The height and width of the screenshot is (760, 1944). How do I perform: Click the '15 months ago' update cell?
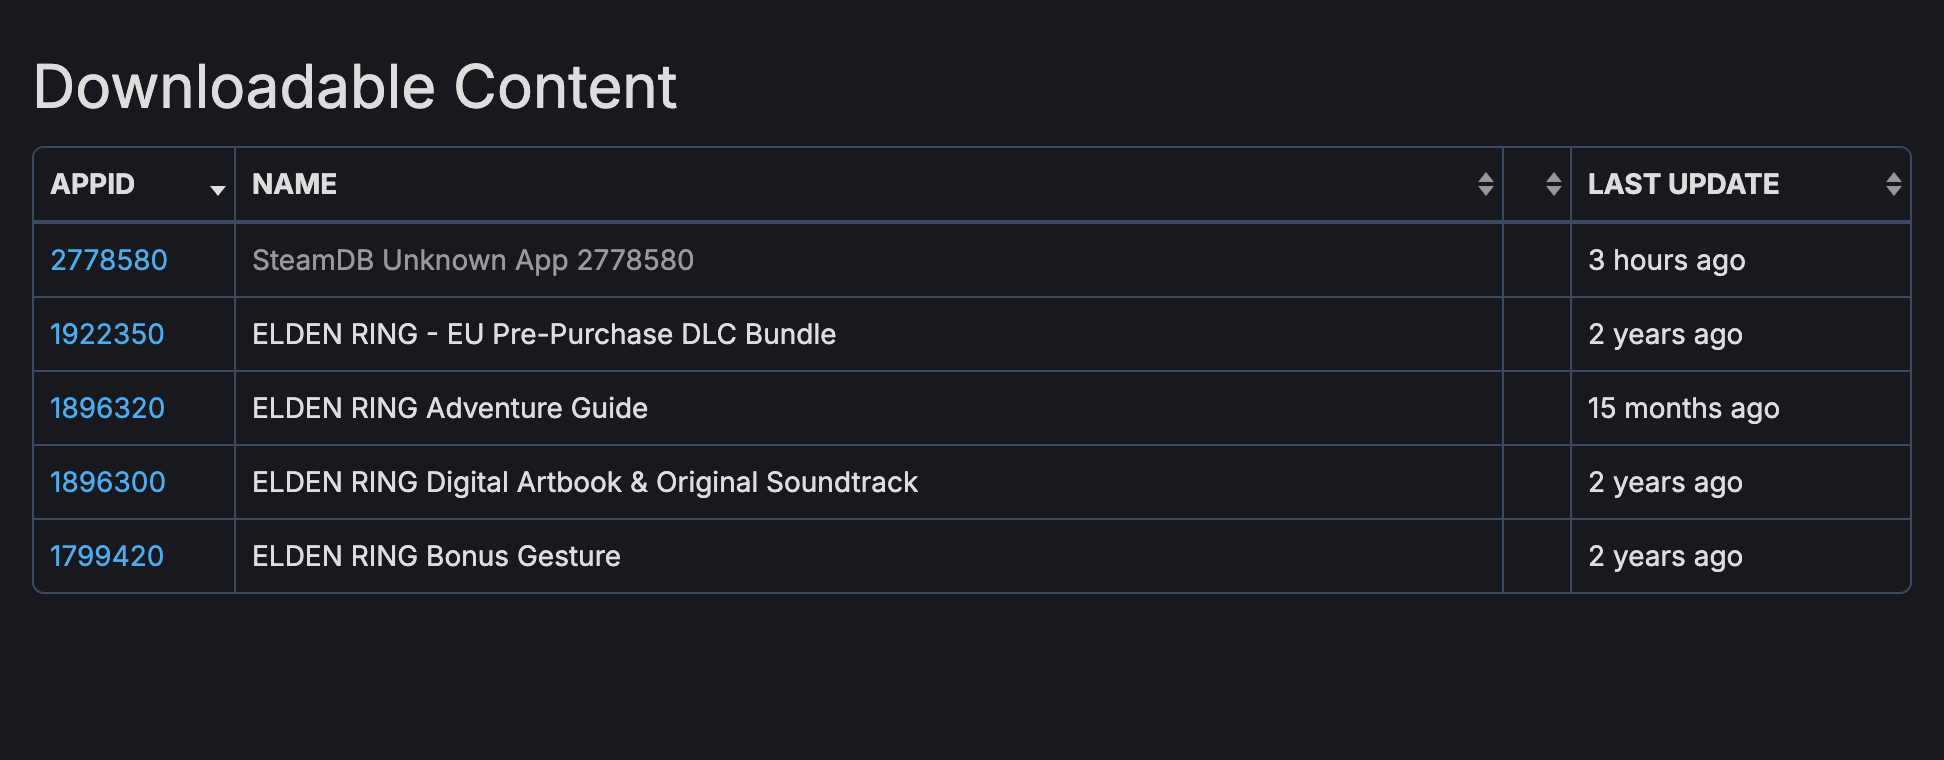point(1683,408)
